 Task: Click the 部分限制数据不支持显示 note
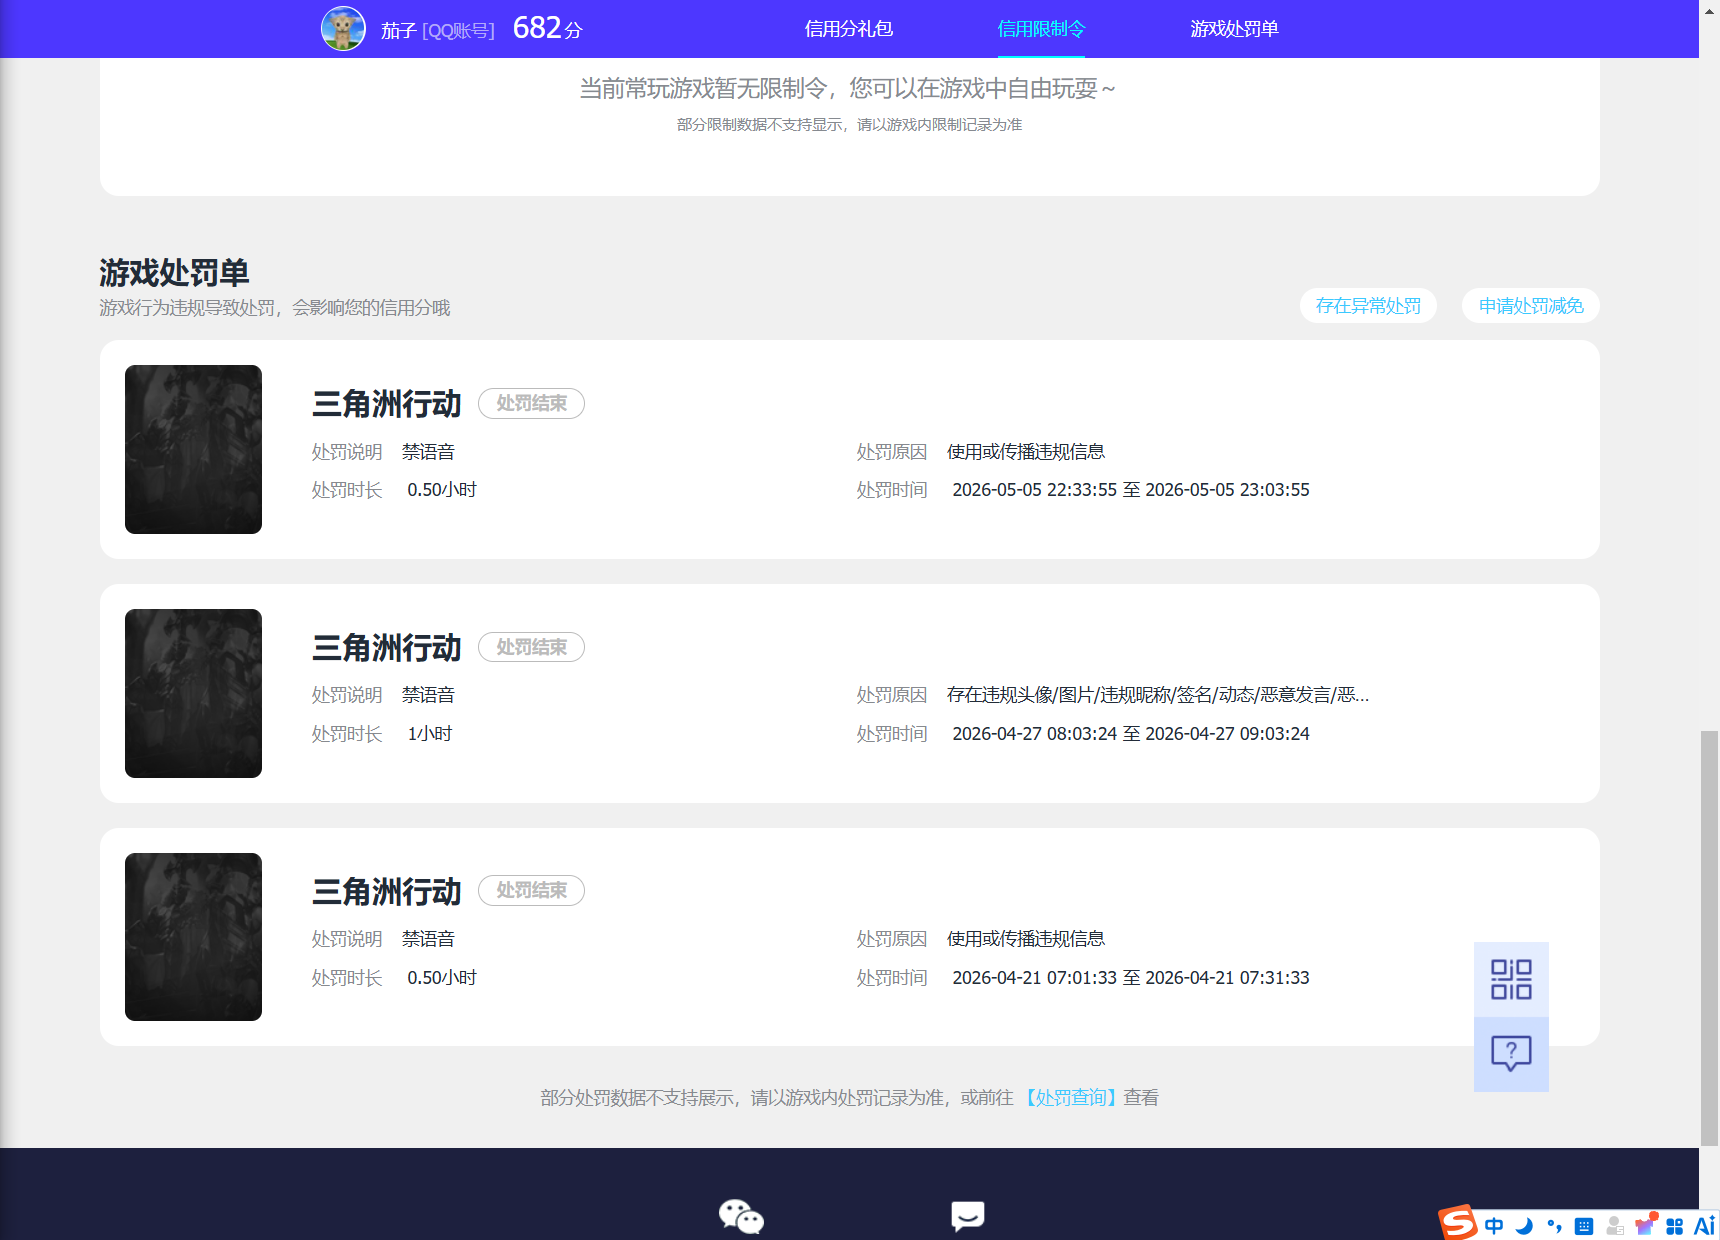[849, 125]
